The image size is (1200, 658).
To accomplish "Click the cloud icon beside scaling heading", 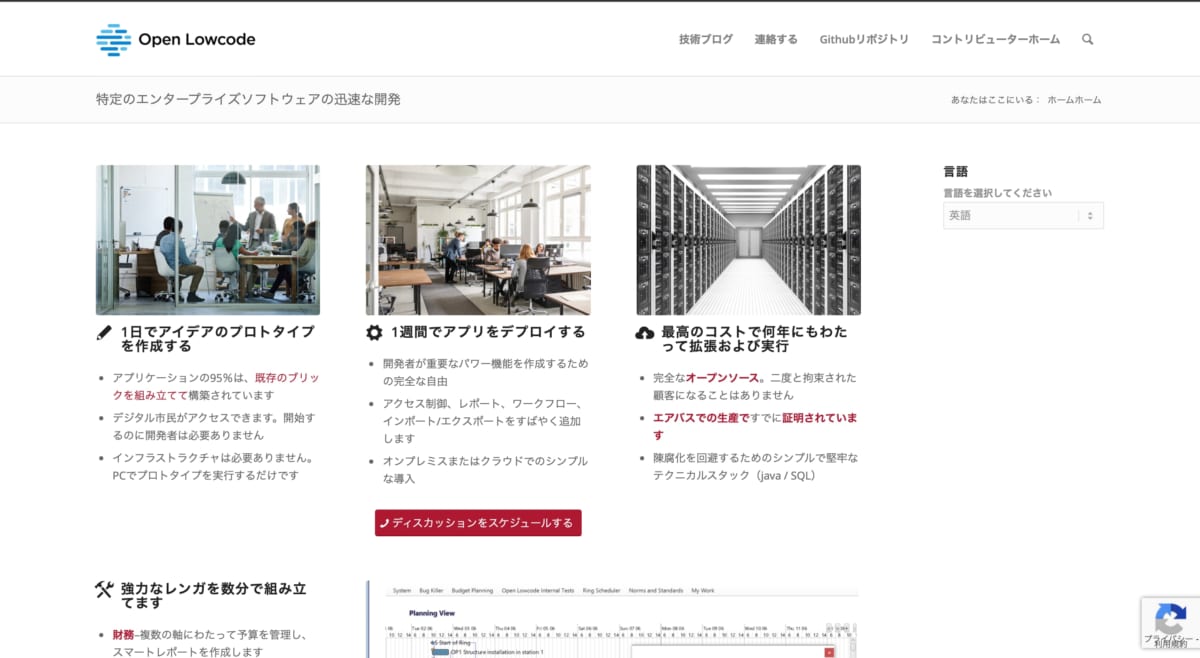I will pos(645,333).
